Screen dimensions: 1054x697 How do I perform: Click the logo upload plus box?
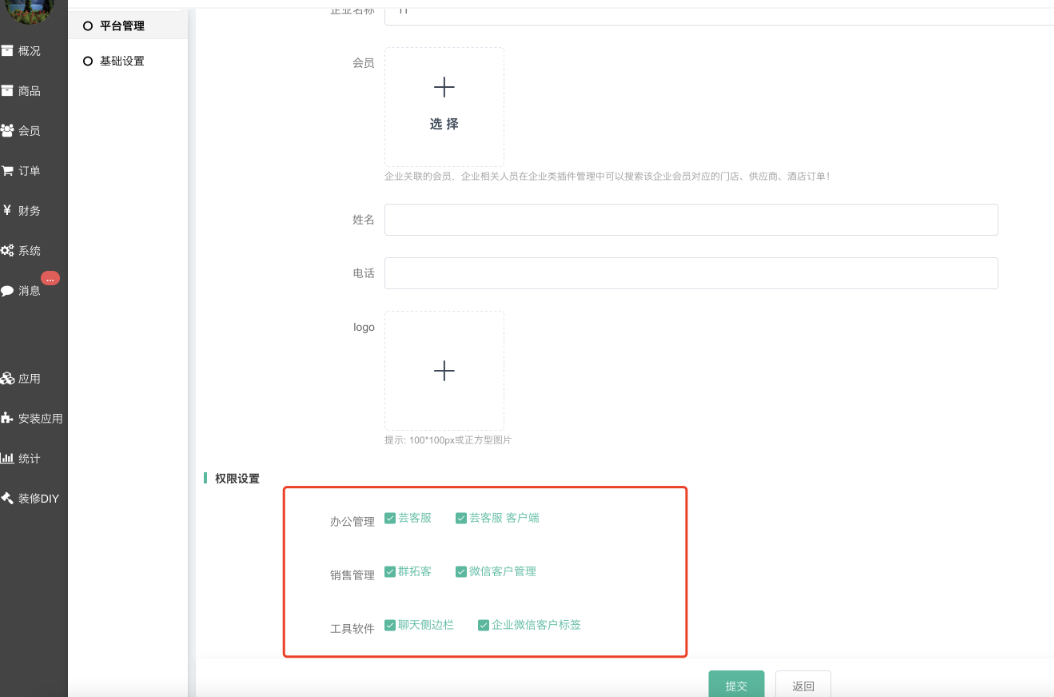coord(444,371)
